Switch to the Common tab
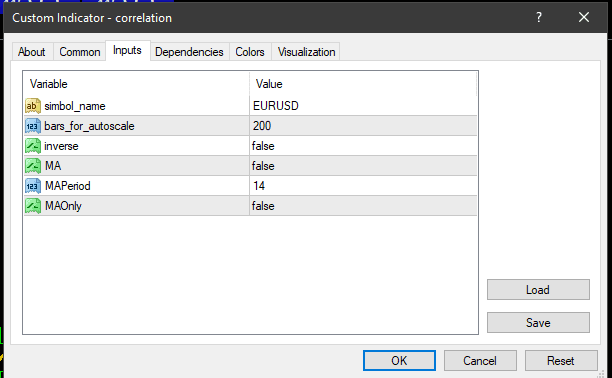This screenshot has width=612, height=378. click(x=80, y=52)
